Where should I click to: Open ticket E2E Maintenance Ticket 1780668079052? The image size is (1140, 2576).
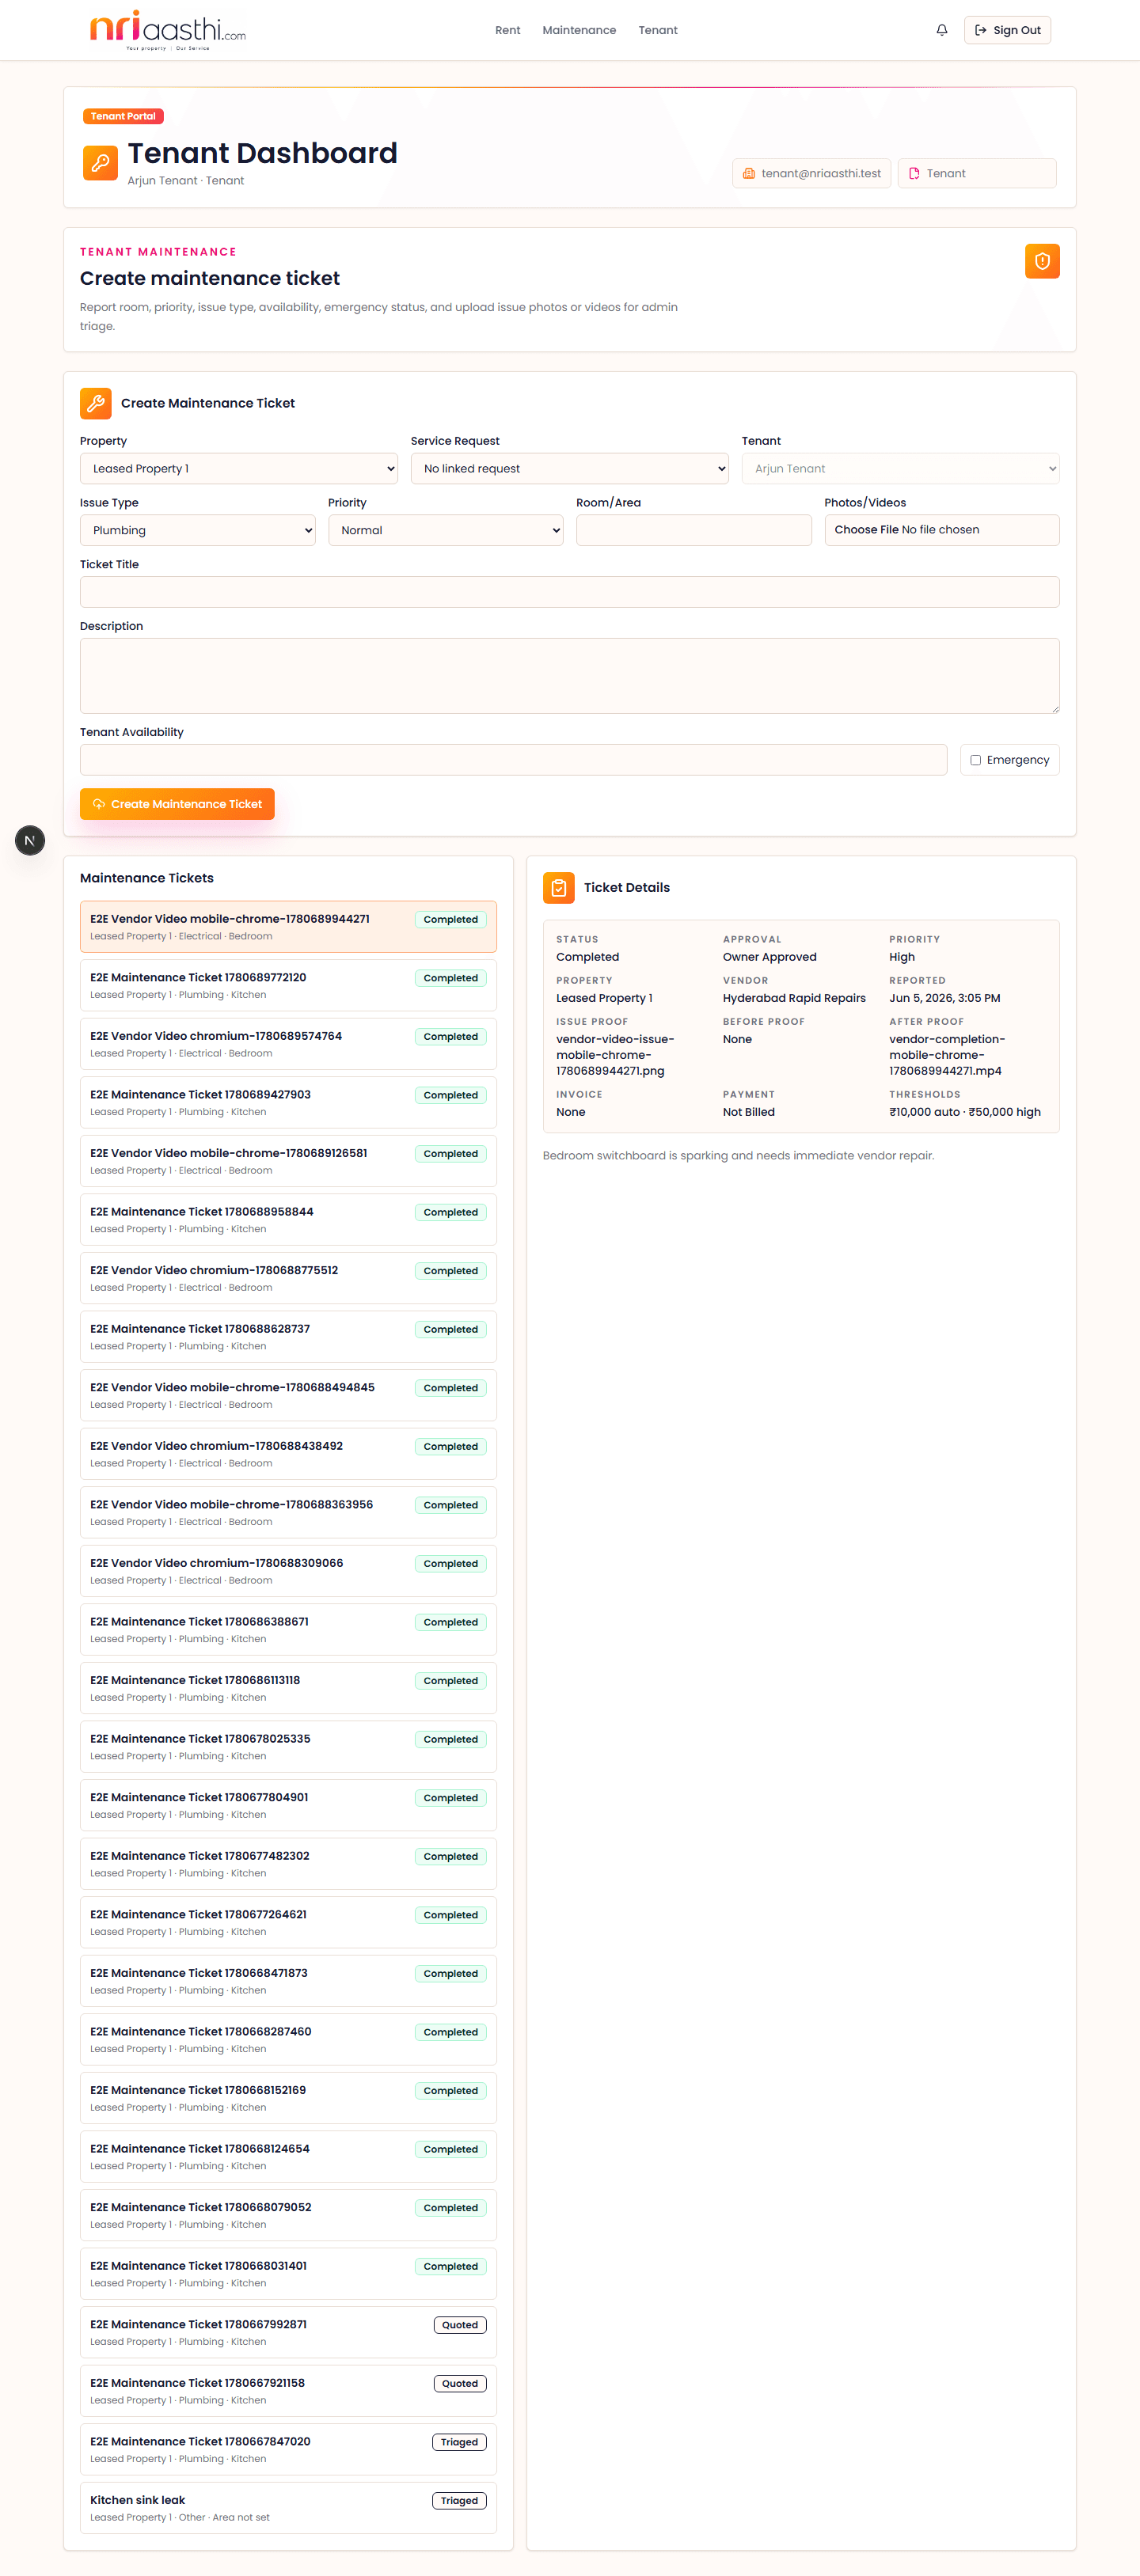pyautogui.click(x=288, y=2216)
